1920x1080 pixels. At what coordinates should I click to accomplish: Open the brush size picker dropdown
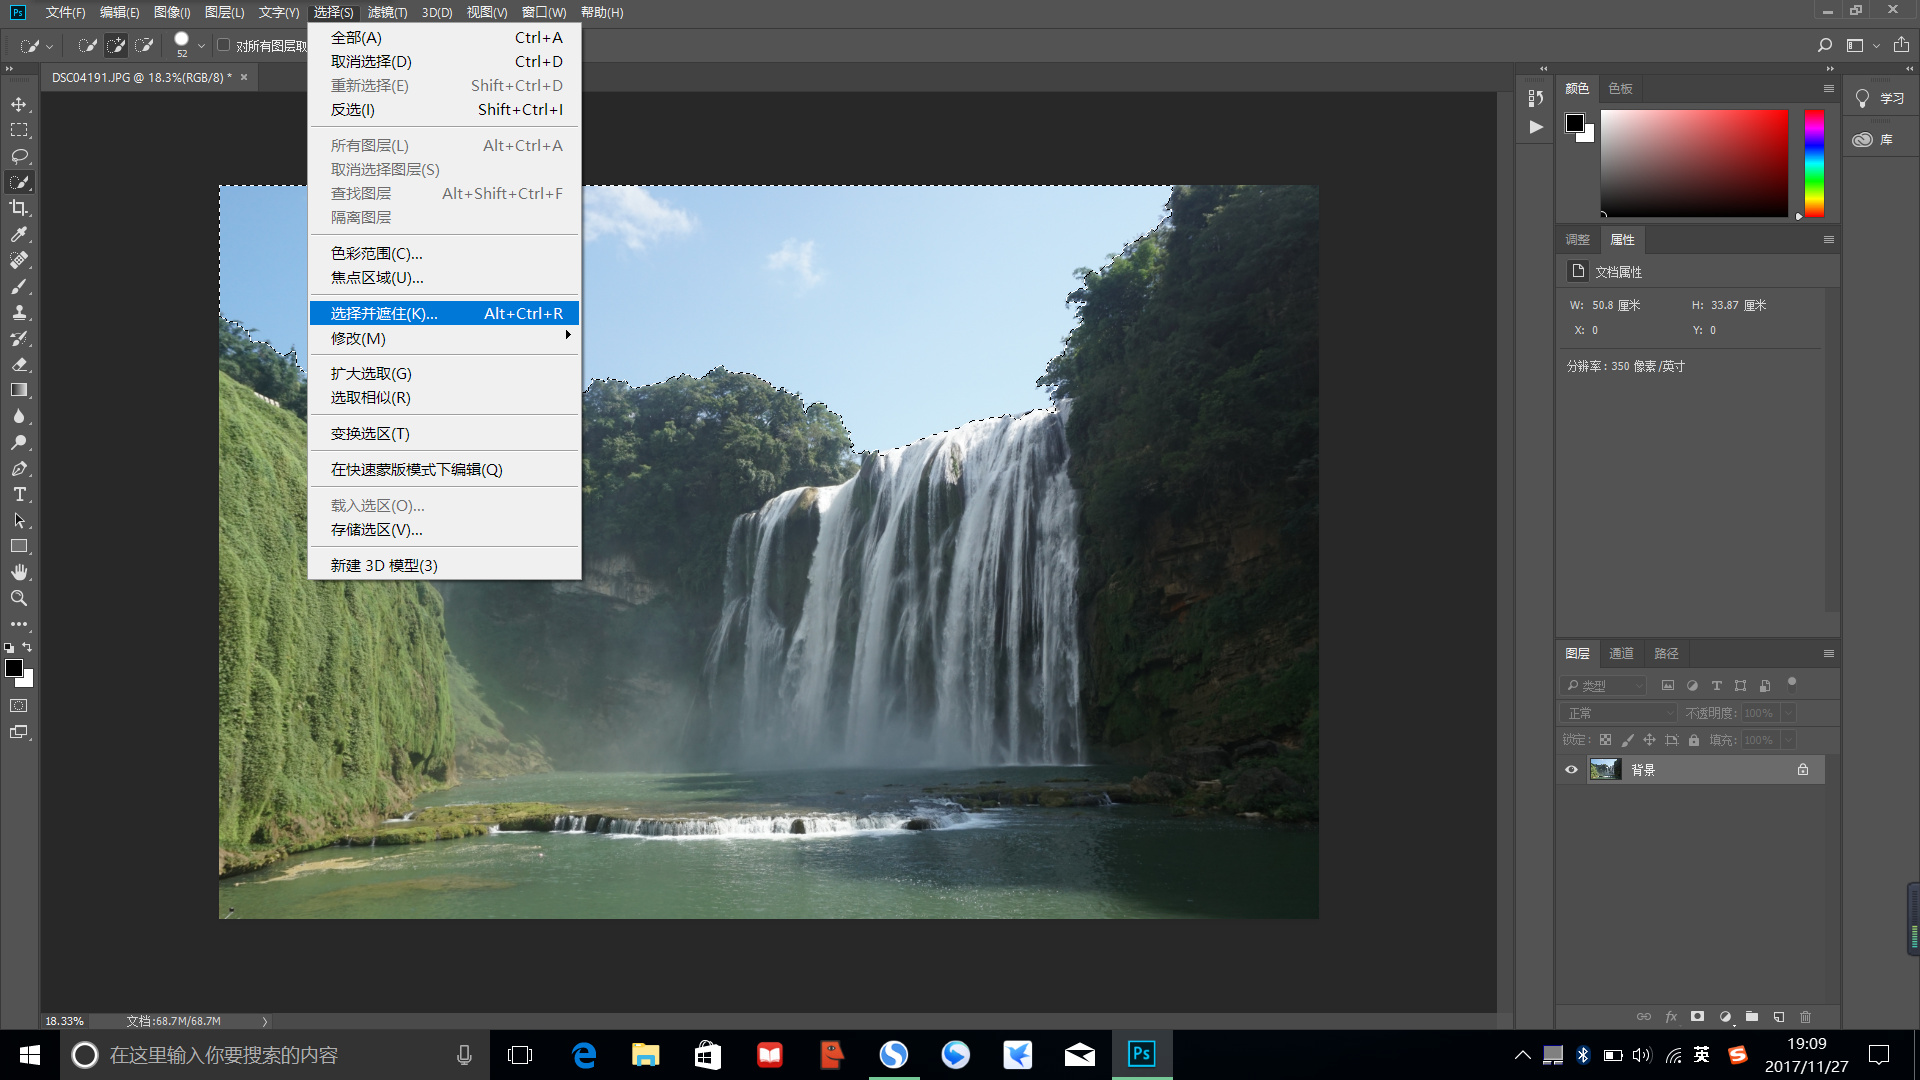(201, 45)
